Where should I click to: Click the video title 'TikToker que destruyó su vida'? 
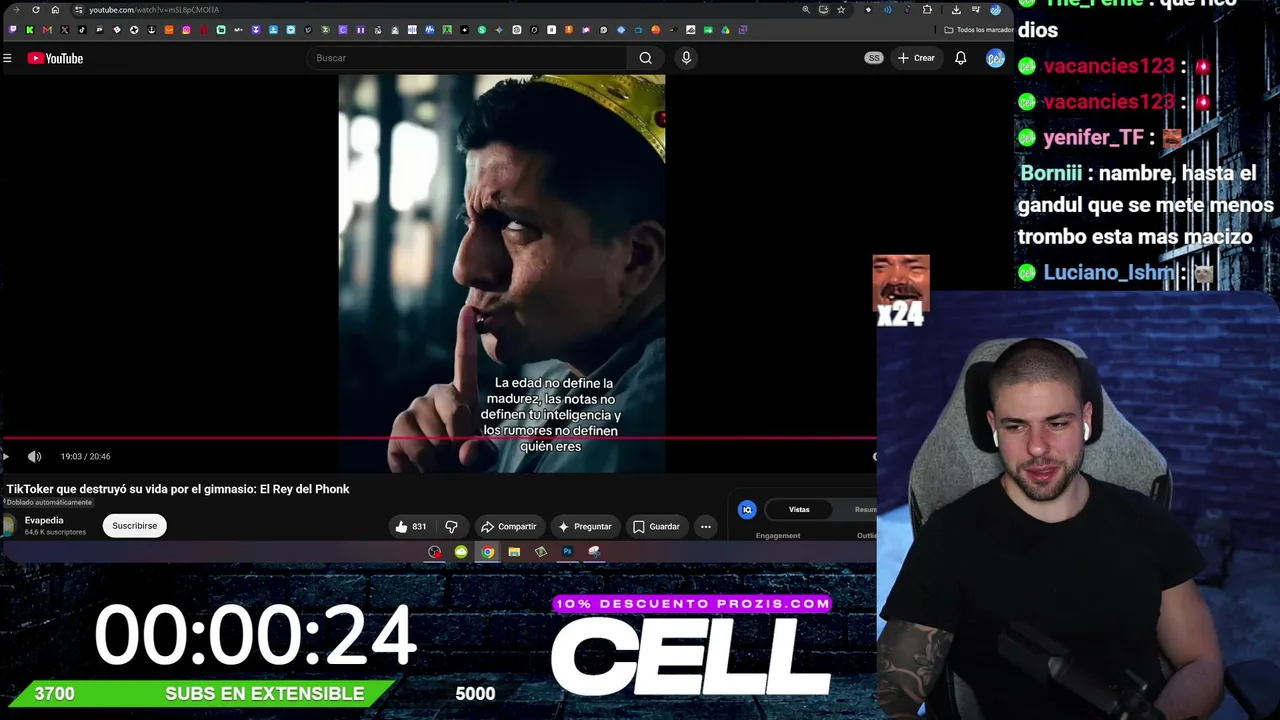tap(178, 489)
